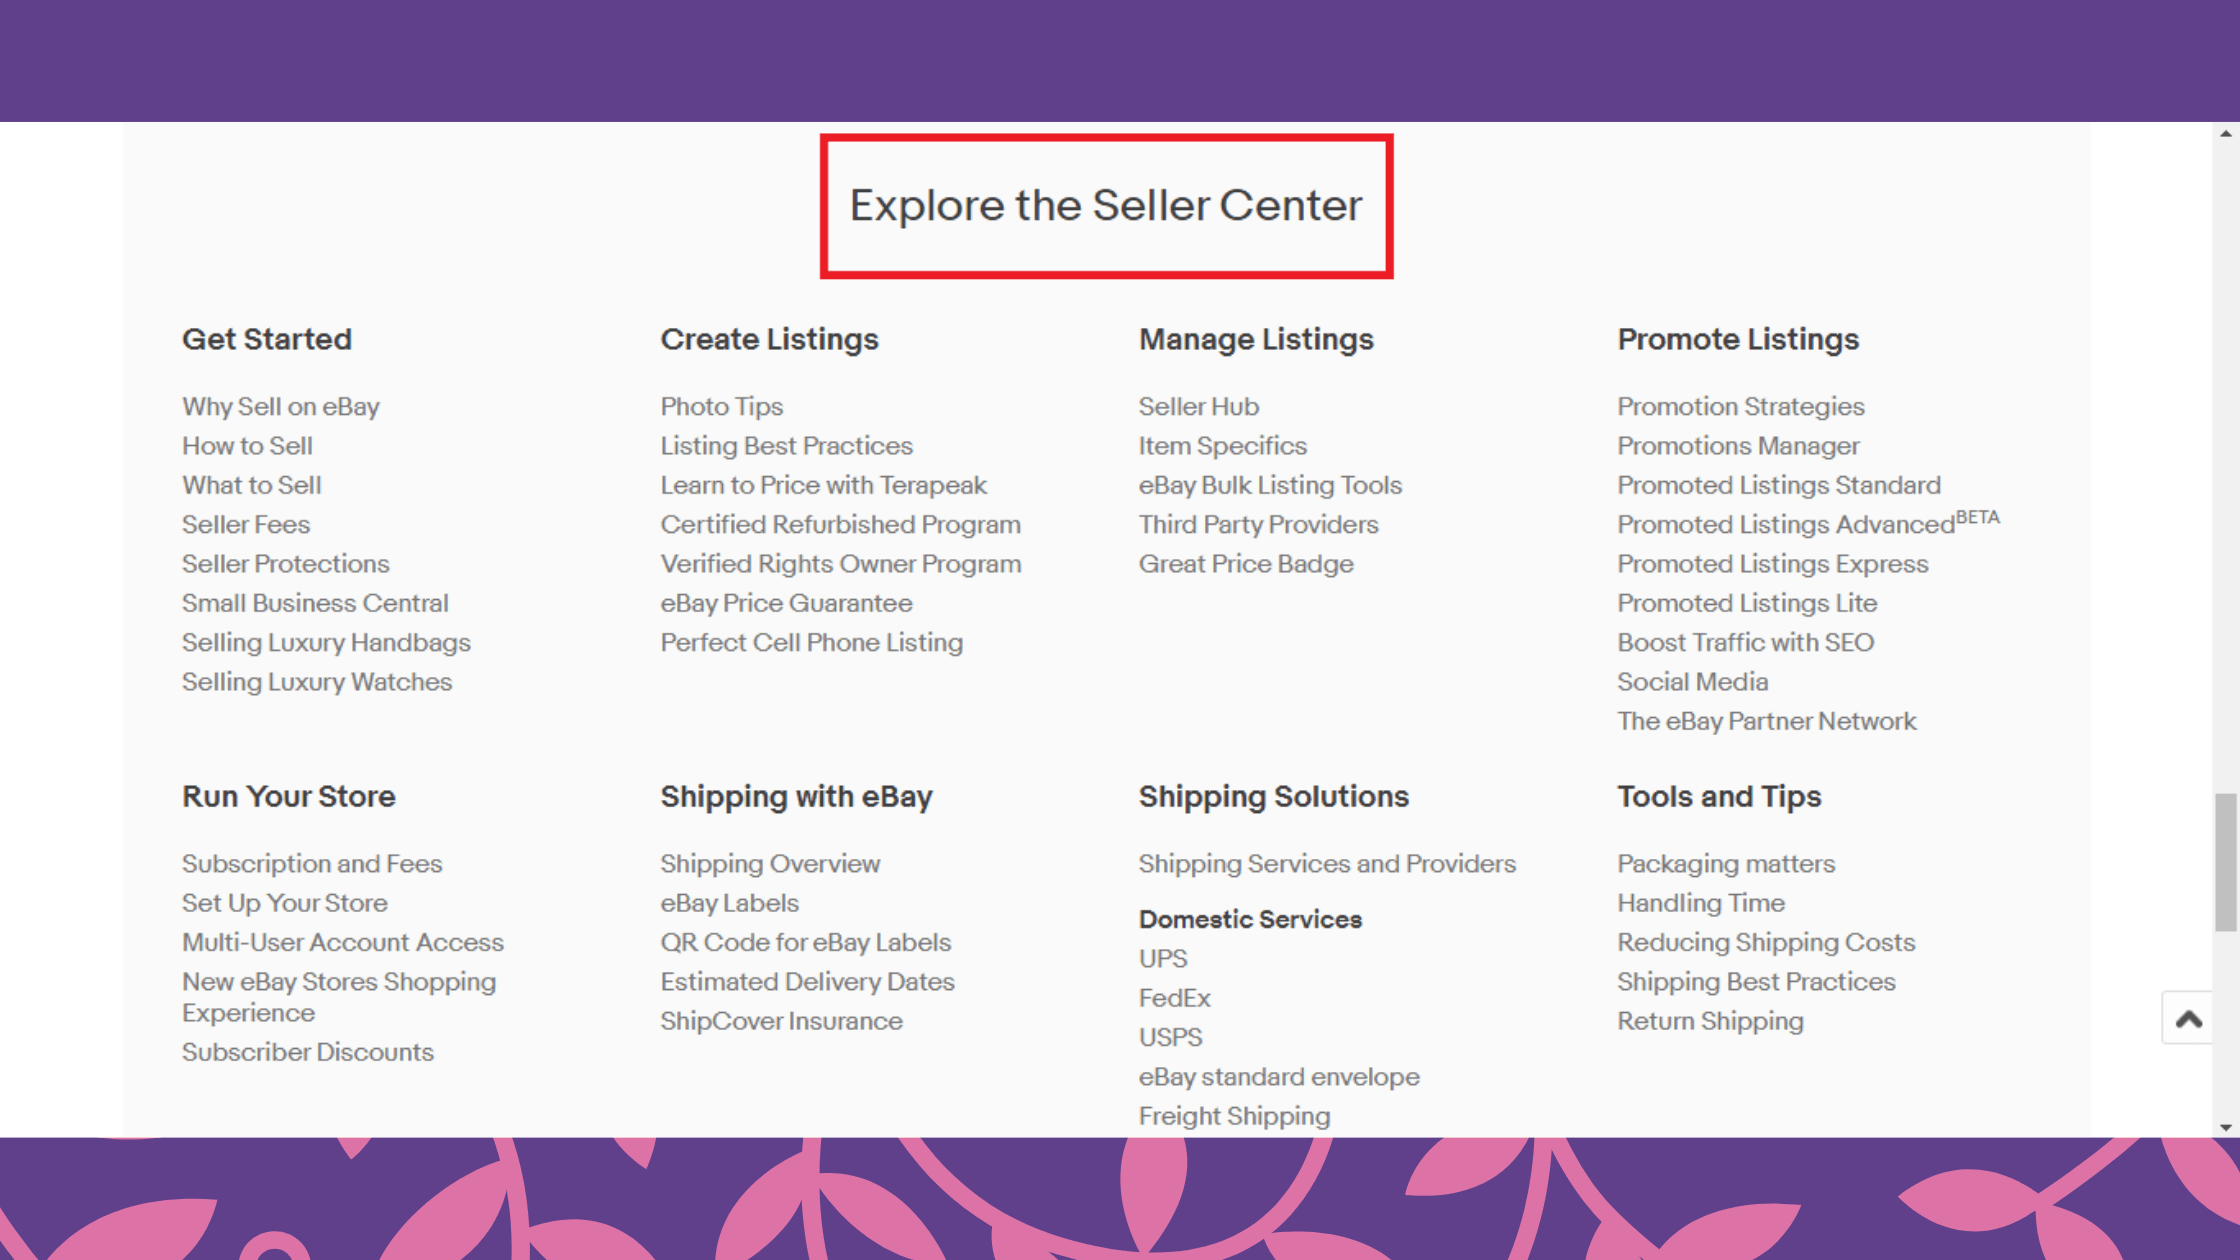Go to Subscription and Fees
Viewport: 2240px width, 1260px height.
[312, 864]
